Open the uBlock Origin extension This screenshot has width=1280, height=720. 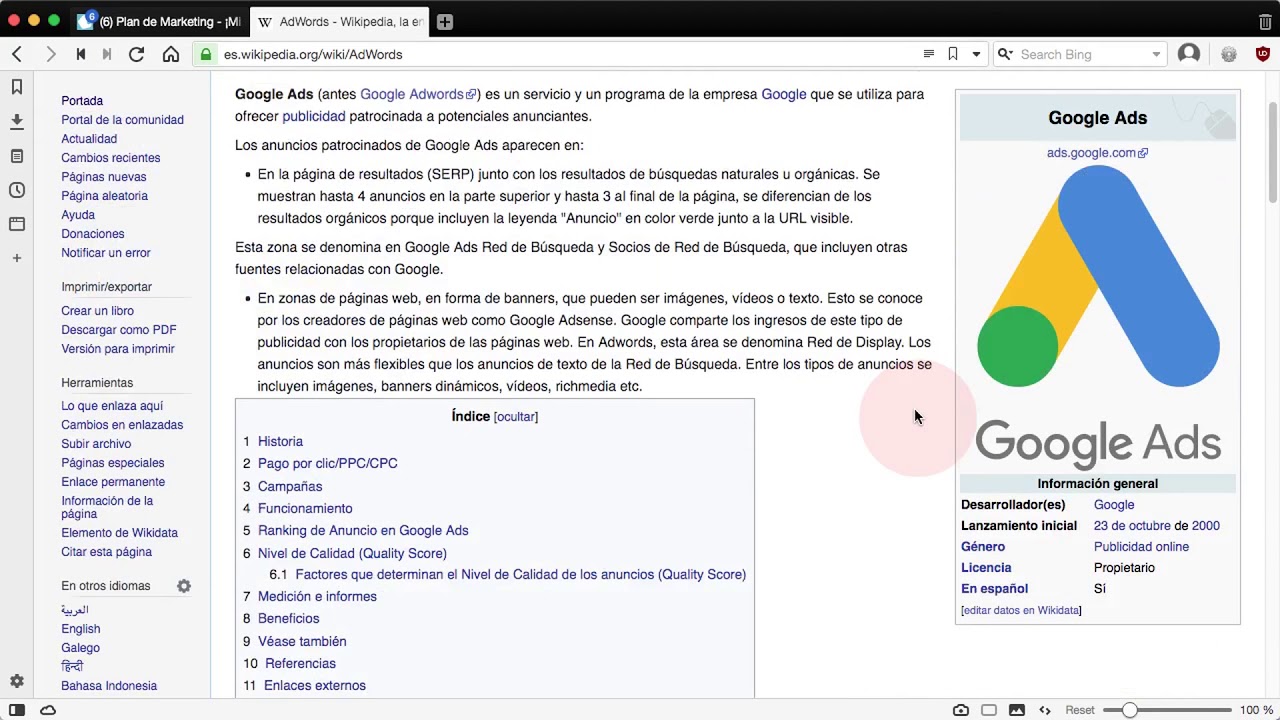click(x=1263, y=54)
